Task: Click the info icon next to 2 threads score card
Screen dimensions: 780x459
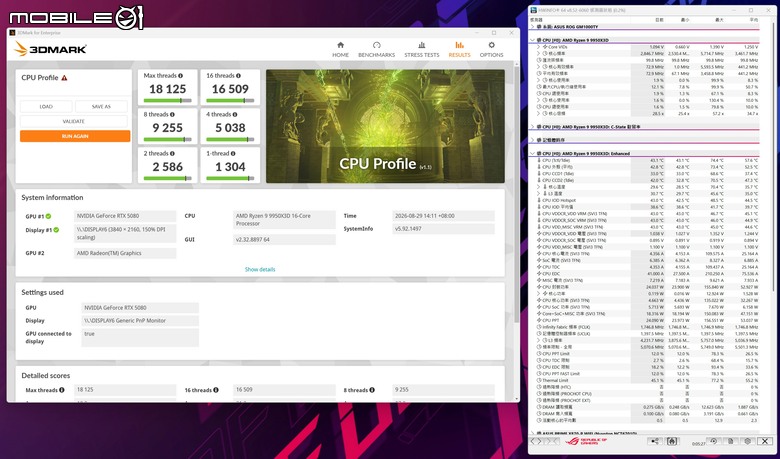Action: click(x=172, y=154)
